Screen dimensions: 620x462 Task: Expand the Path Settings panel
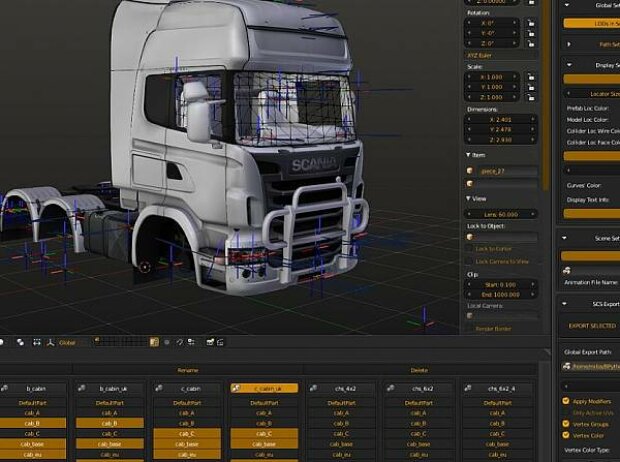[x=569, y=44]
